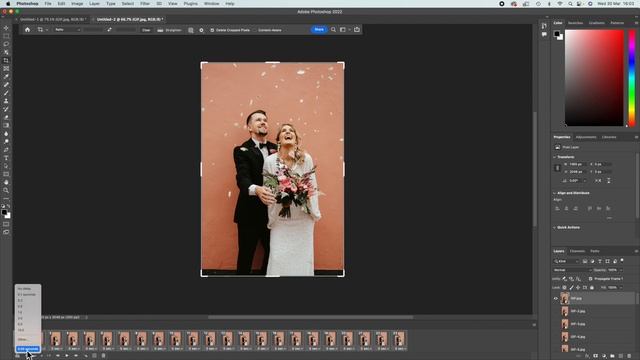Click the foreground color swatch in toolbar
Screen dimensions: 640x360
pyautogui.click(x=4, y=213)
